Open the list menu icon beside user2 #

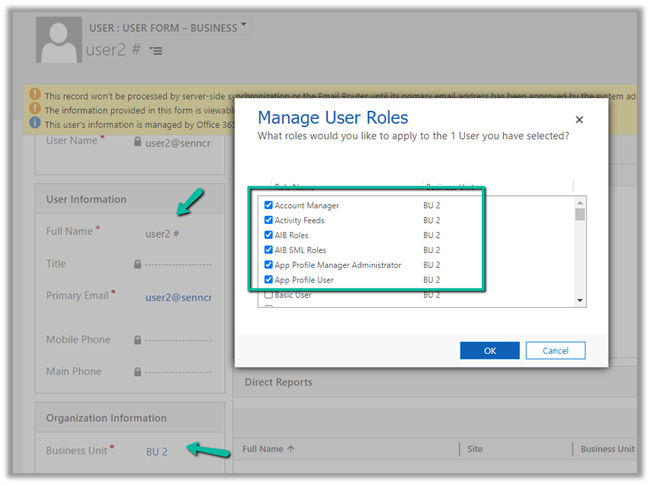(x=155, y=50)
